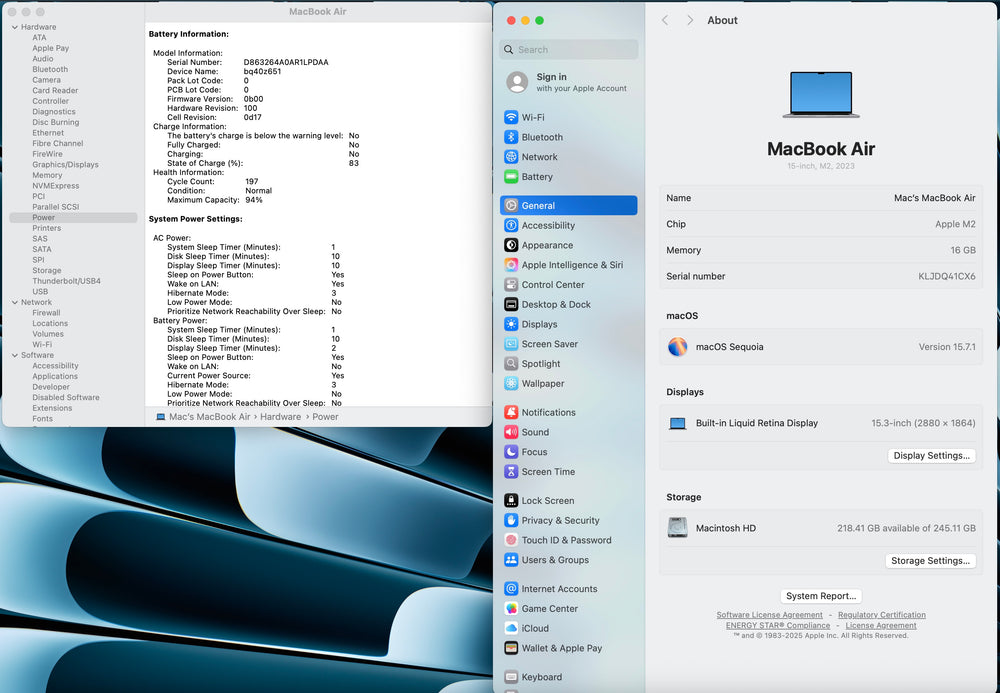Open the Accessibility settings pane
The width and height of the screenshot is (1000, 693).
click(548, 225)
